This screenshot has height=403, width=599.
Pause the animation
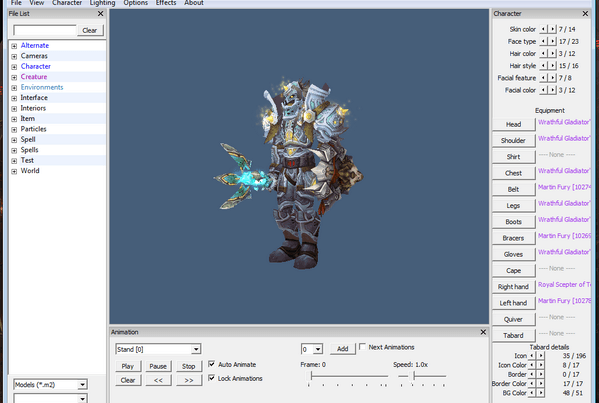tap(158, 366)
